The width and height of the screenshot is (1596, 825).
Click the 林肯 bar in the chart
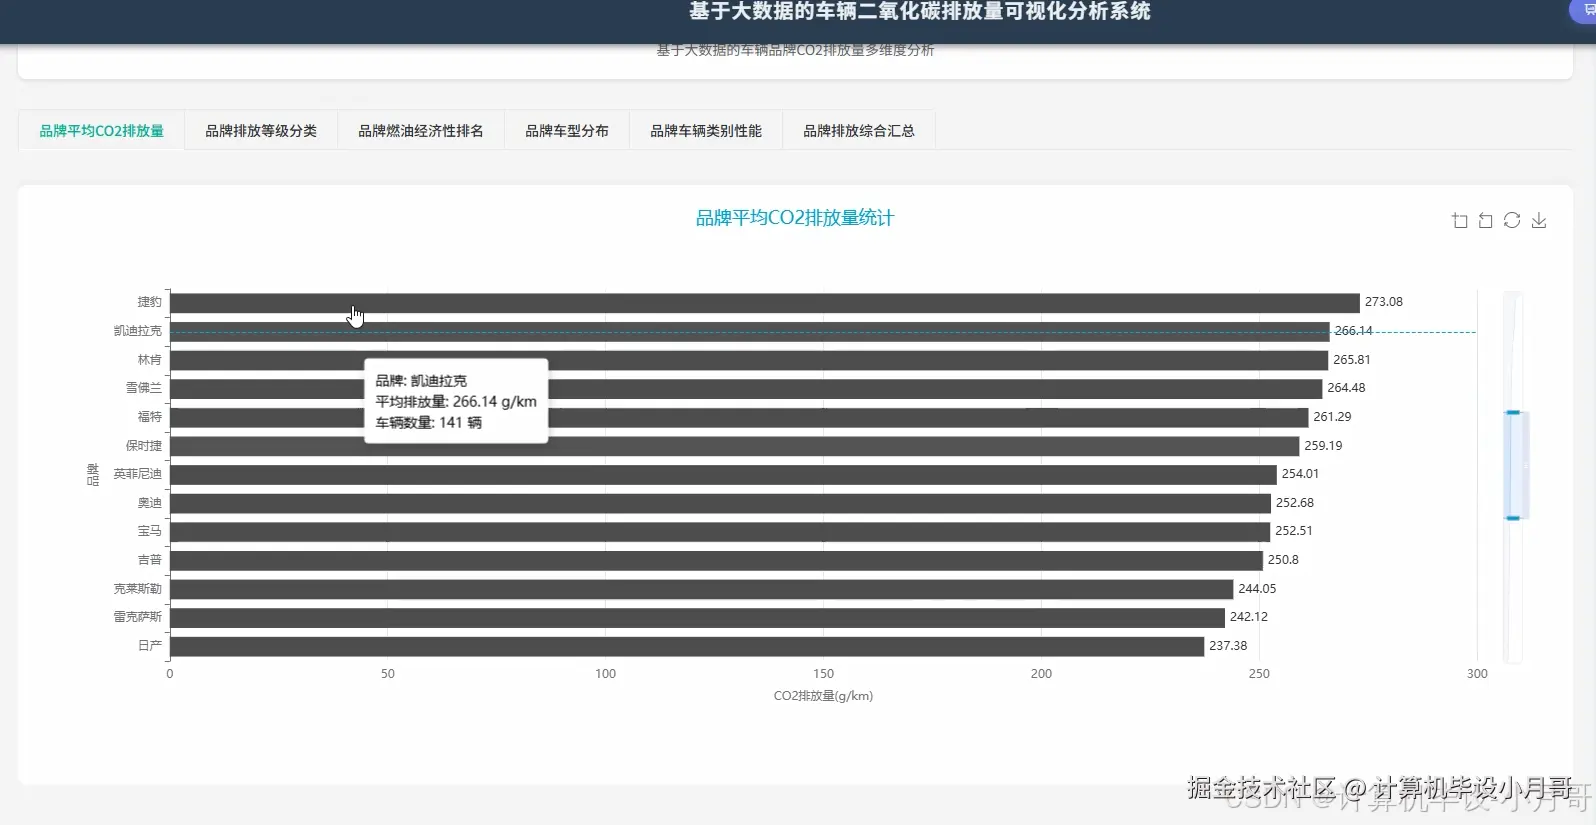(749, 360)
